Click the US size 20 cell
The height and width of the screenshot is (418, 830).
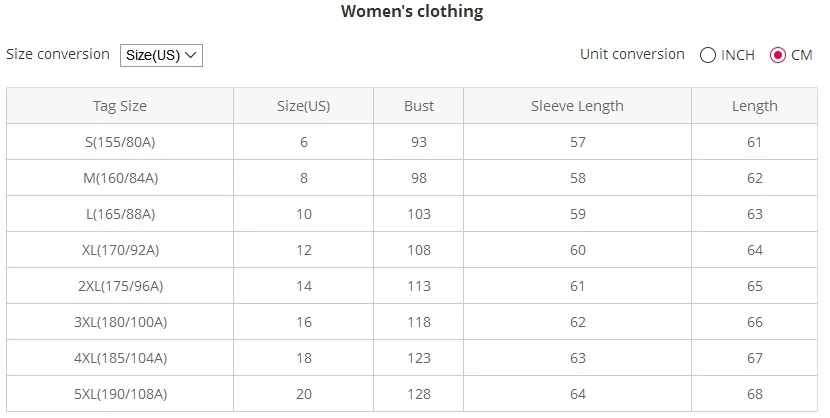pyautogui.click(x=303, y=394)
